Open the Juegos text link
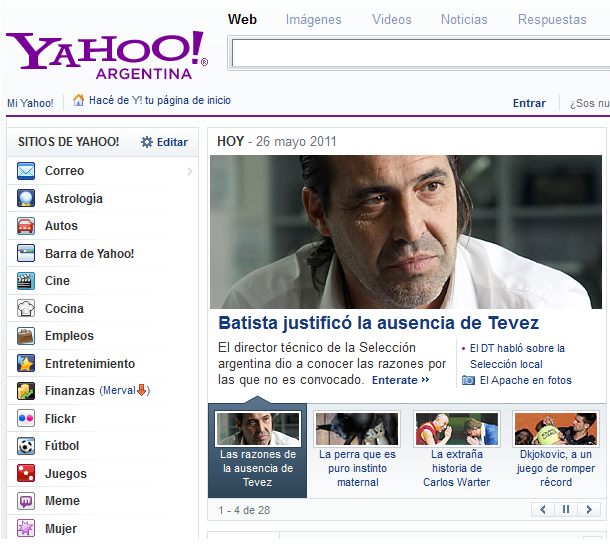The image size is (610, 546). tap(66, 474)
